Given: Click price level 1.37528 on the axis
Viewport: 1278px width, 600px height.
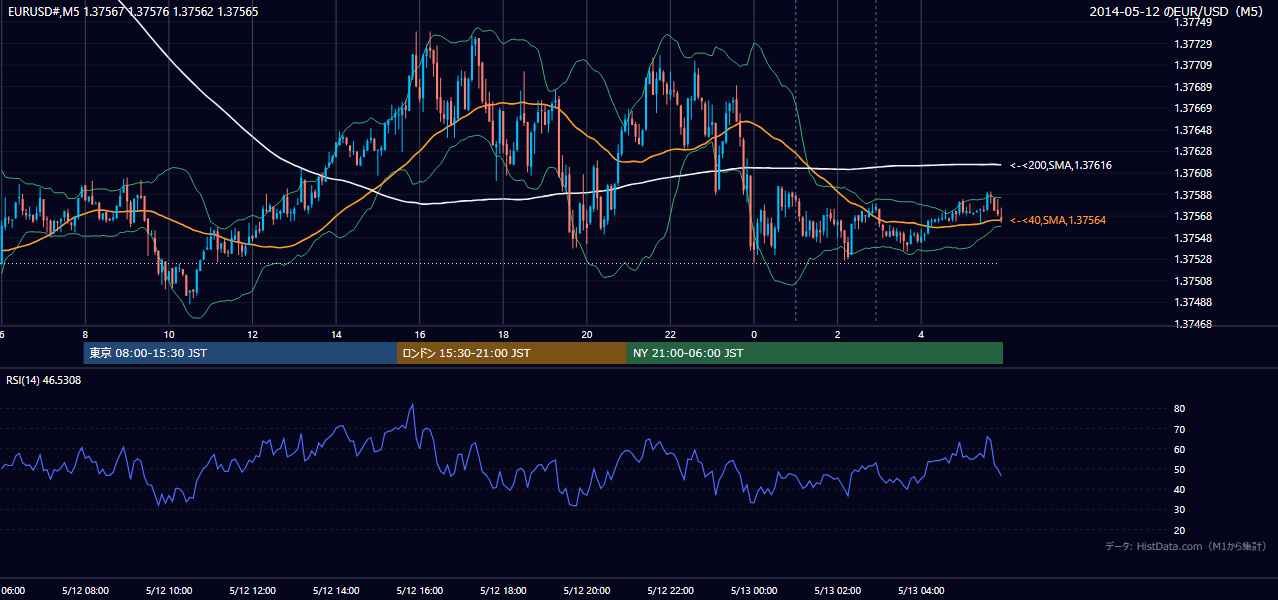Looking at the screenshot, I should coord(1194,259).
